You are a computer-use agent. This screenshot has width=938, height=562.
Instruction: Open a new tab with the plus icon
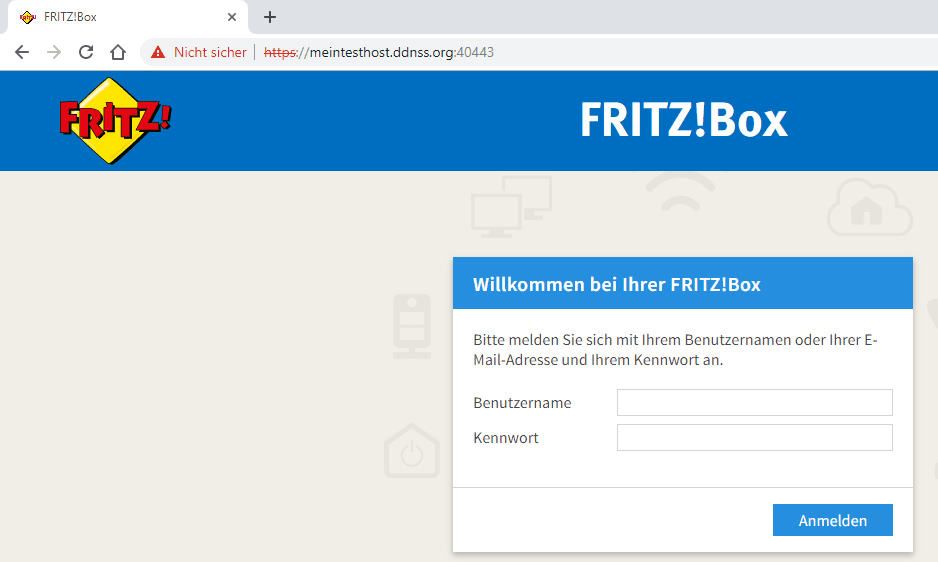click(270, 17)
